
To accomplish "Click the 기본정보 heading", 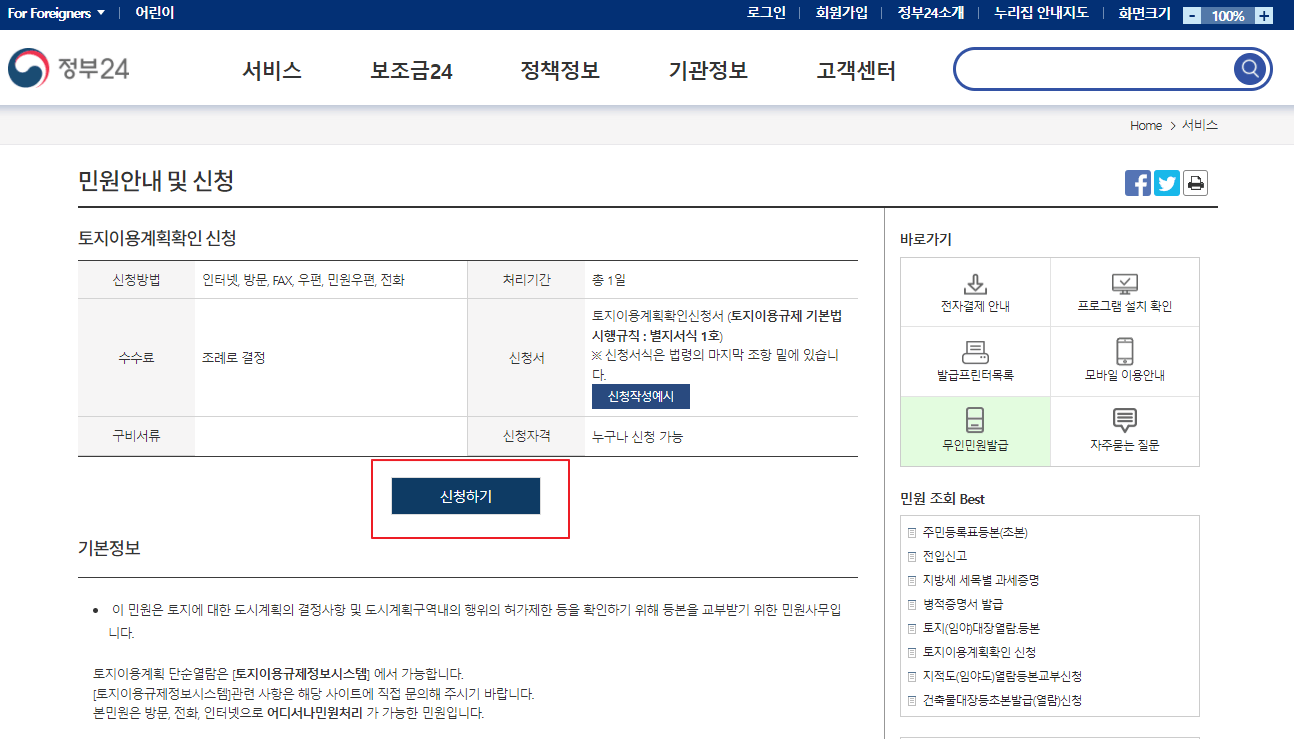I will coord(109,548).
